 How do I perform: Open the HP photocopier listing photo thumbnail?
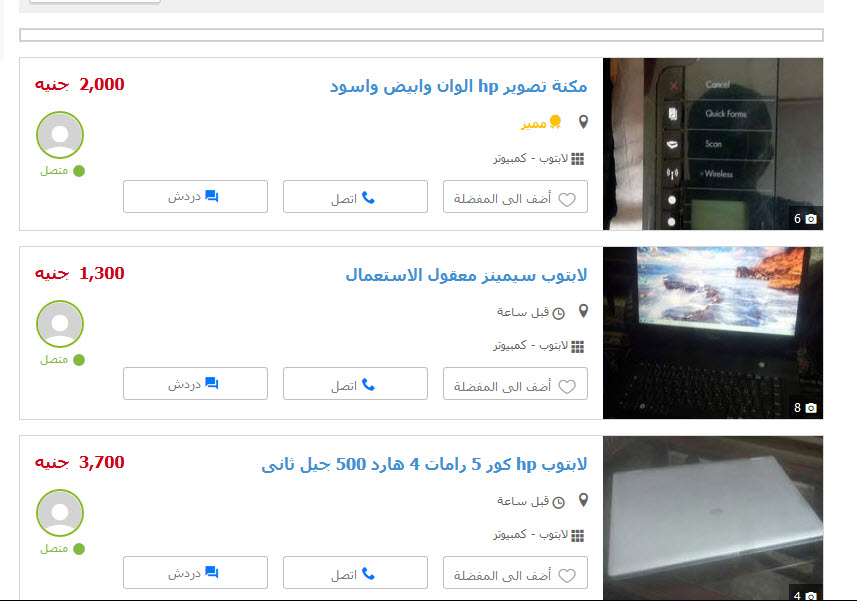(713, 144)
